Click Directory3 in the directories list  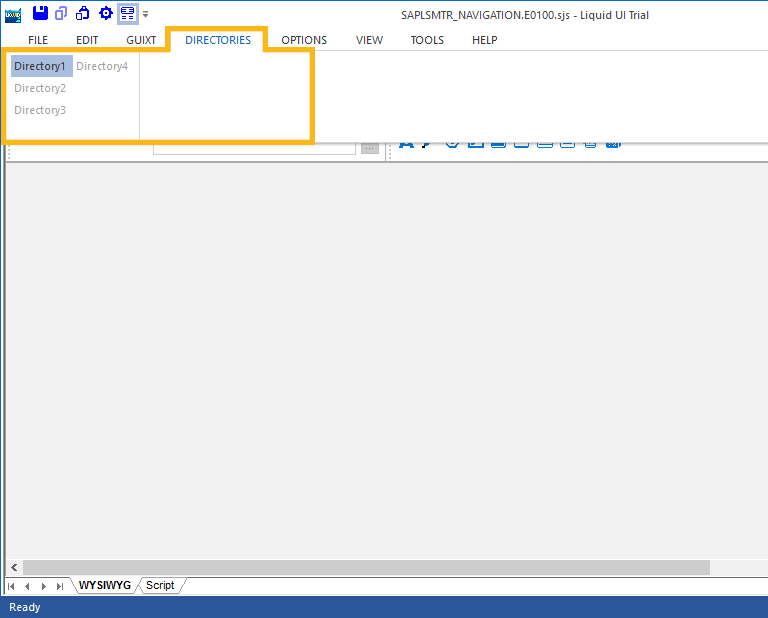point(40,110)
